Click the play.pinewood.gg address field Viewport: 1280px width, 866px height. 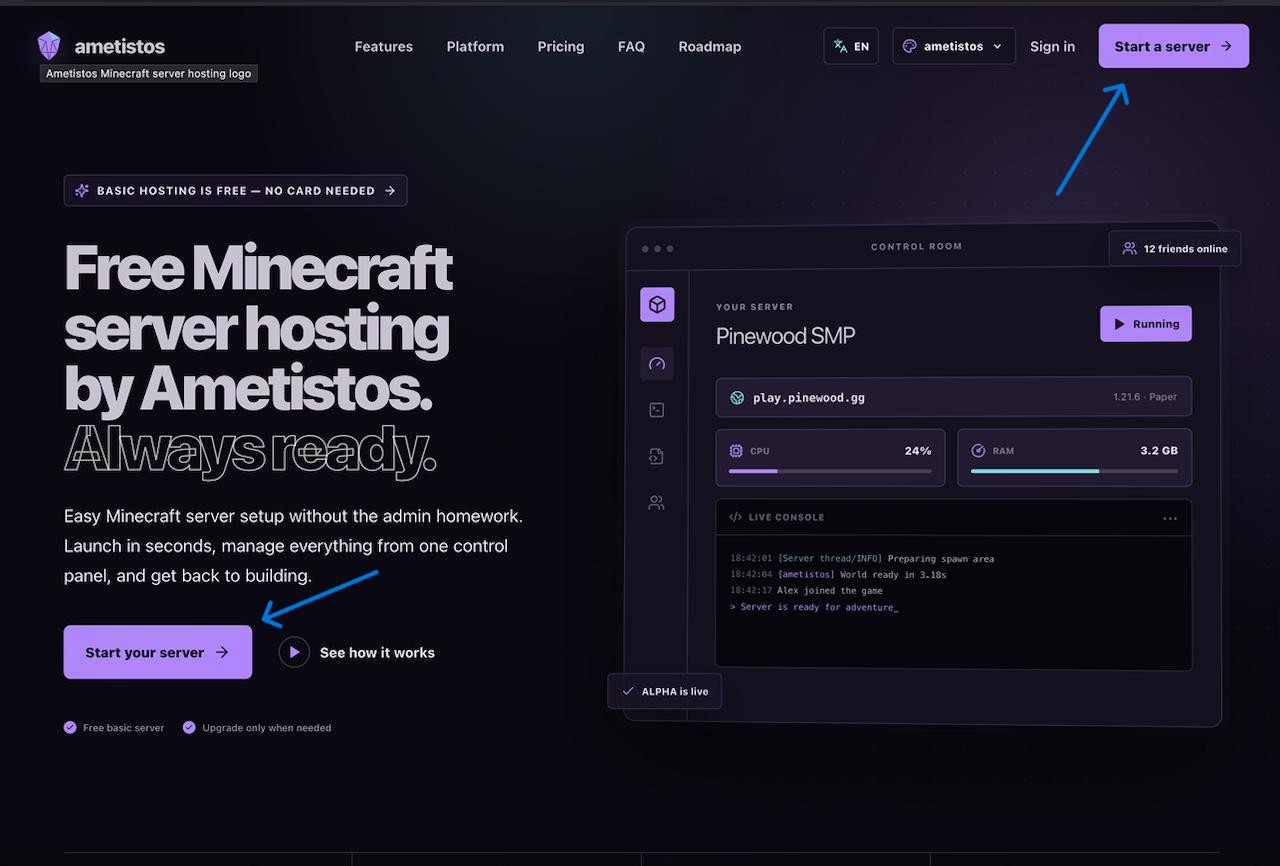click(954, 397)
